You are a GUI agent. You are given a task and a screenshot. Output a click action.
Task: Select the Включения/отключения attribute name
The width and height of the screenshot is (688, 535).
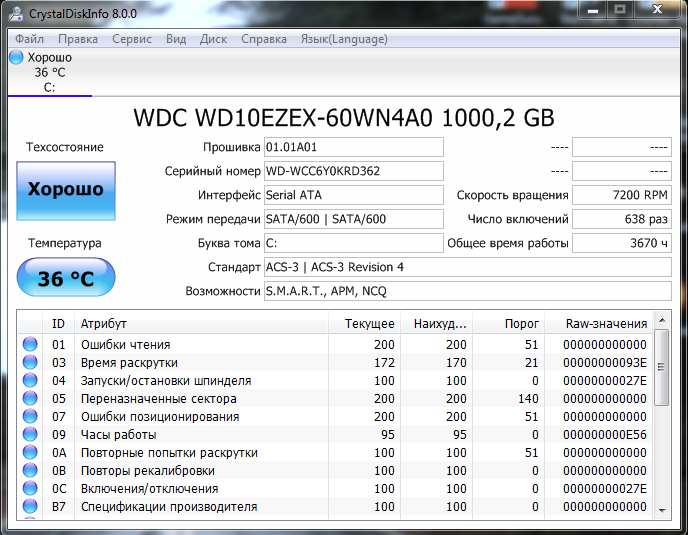150,488
